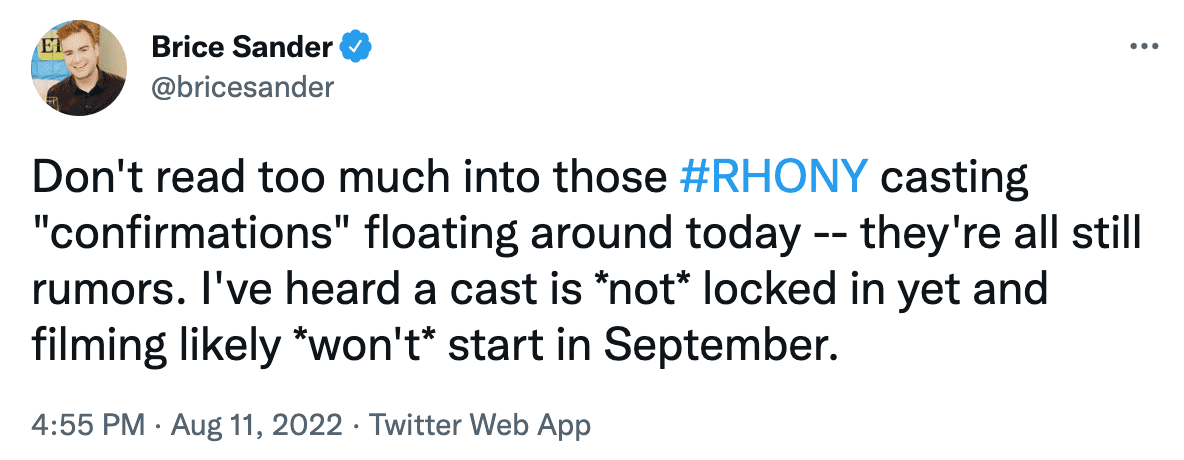Click the blue verified checkmark badge

point(355,48)
